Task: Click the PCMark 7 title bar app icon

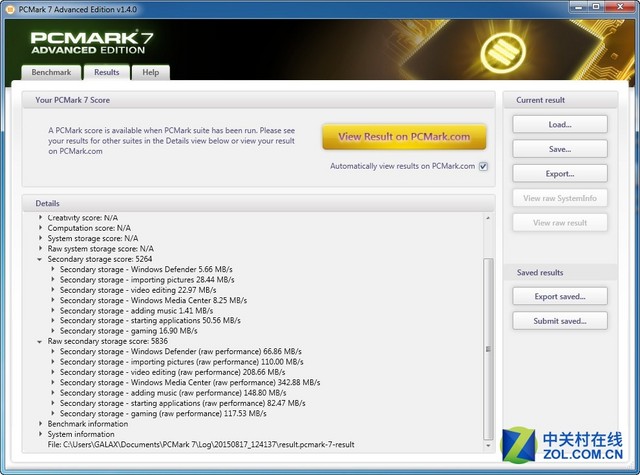Action: (x=11, y=9)
